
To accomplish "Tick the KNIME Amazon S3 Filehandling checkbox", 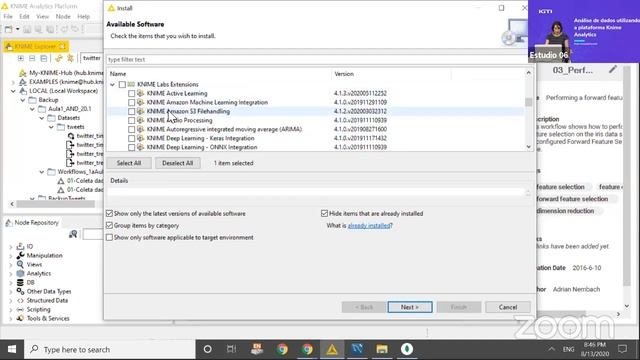I will point(131,111).
